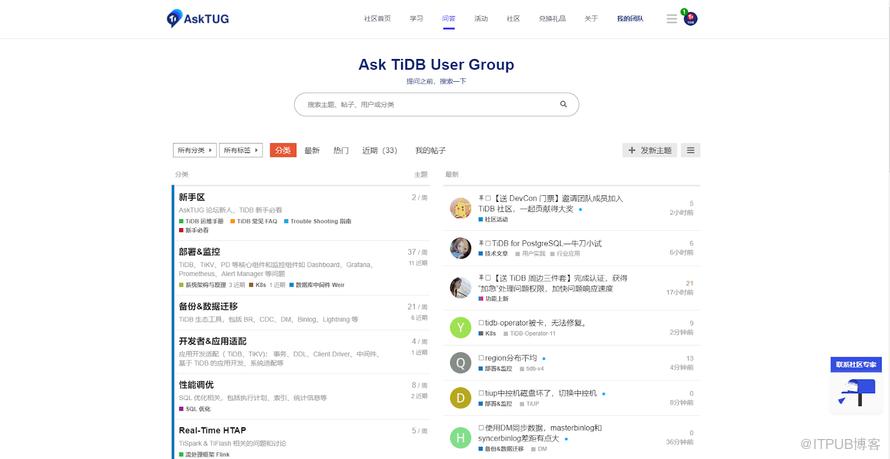Open 学习 in top navigation

pos(417,19)
